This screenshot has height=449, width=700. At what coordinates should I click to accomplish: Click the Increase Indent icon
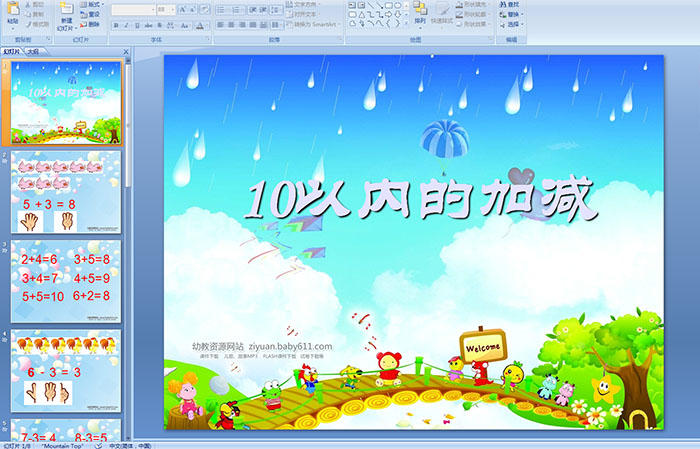[263, 10]
